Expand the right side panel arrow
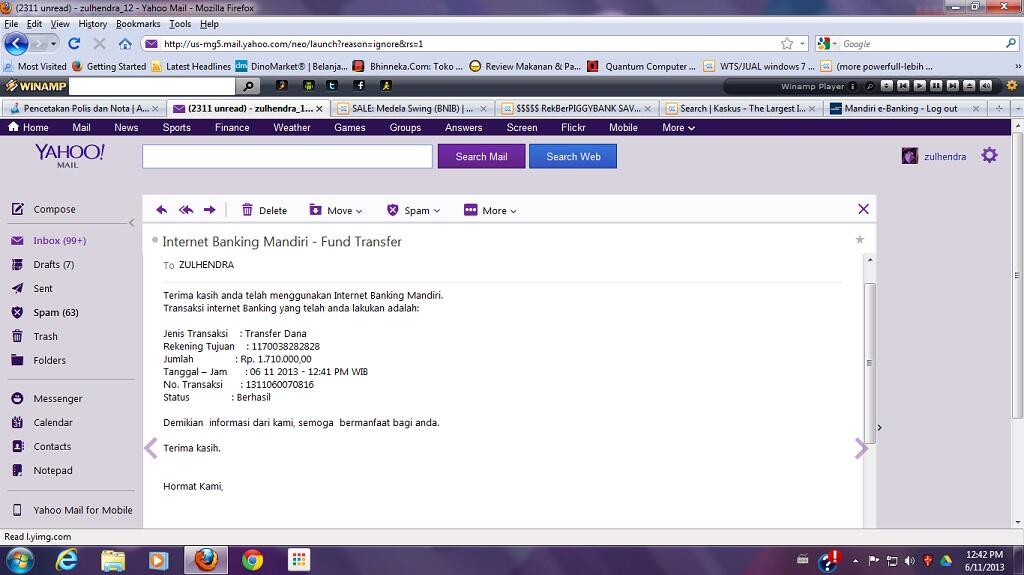 pyautogui.click(x=880, y=427)
